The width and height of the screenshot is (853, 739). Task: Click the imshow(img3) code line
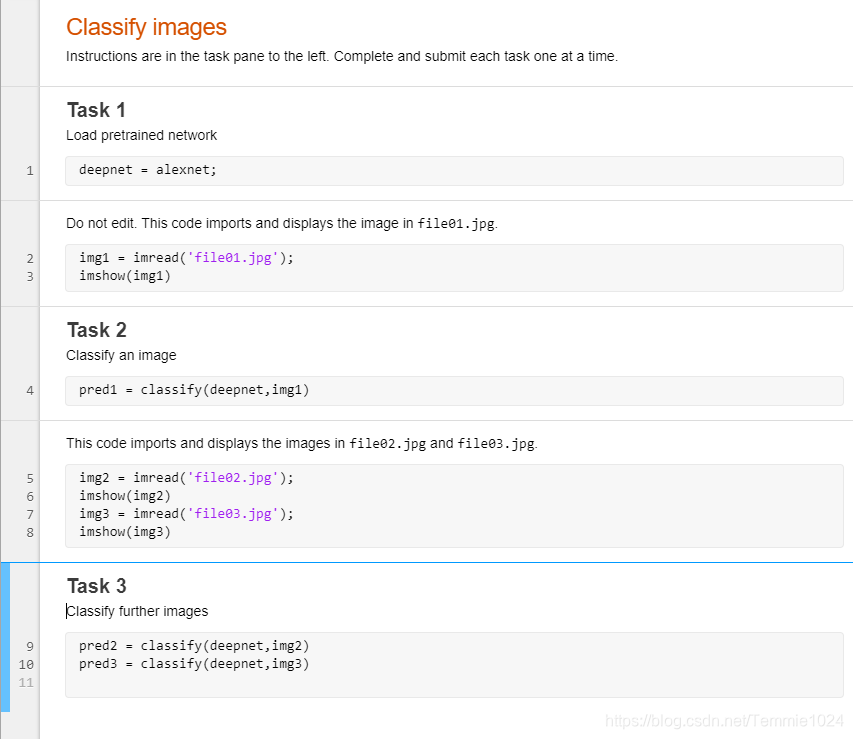125,532
